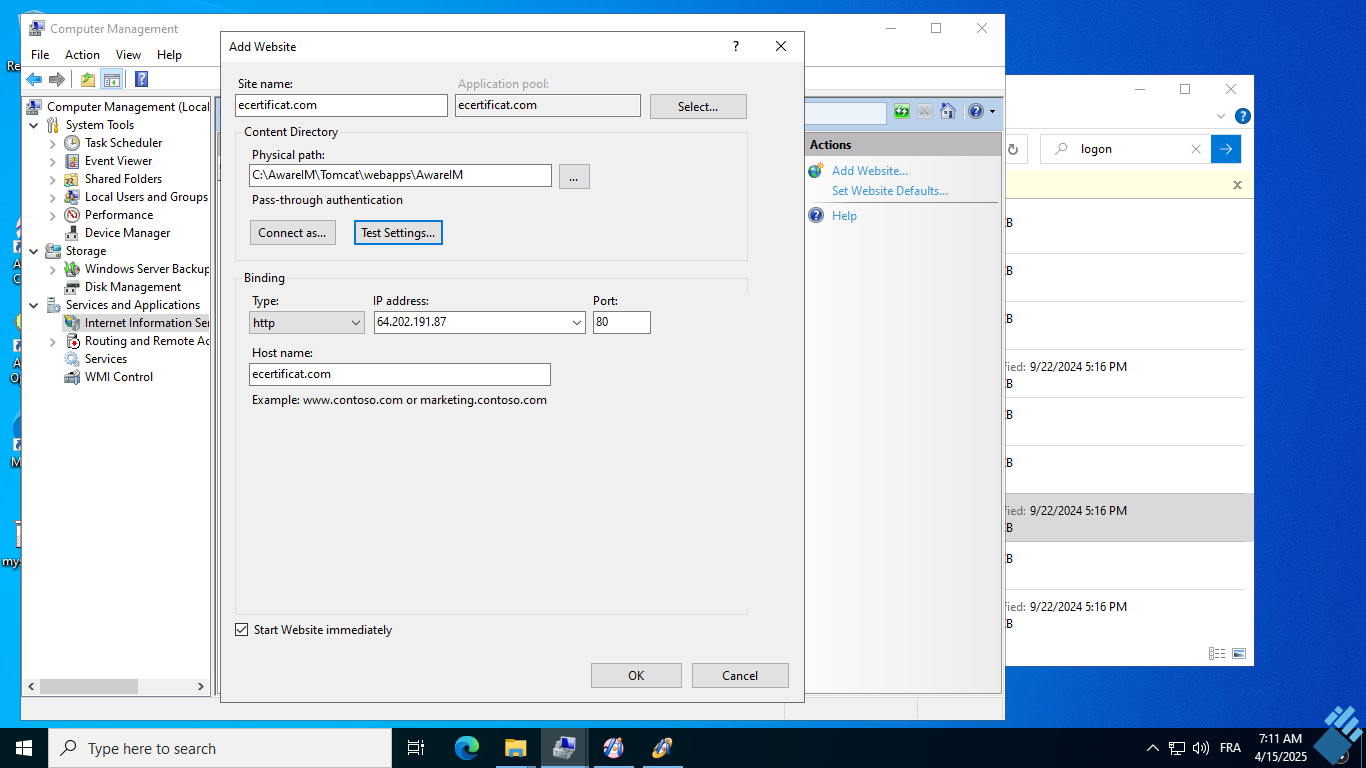The image size is (1366, 768).
Task: Switch Explorer to details view icon
Action: pyautogui.click(x=1217, y=654)
